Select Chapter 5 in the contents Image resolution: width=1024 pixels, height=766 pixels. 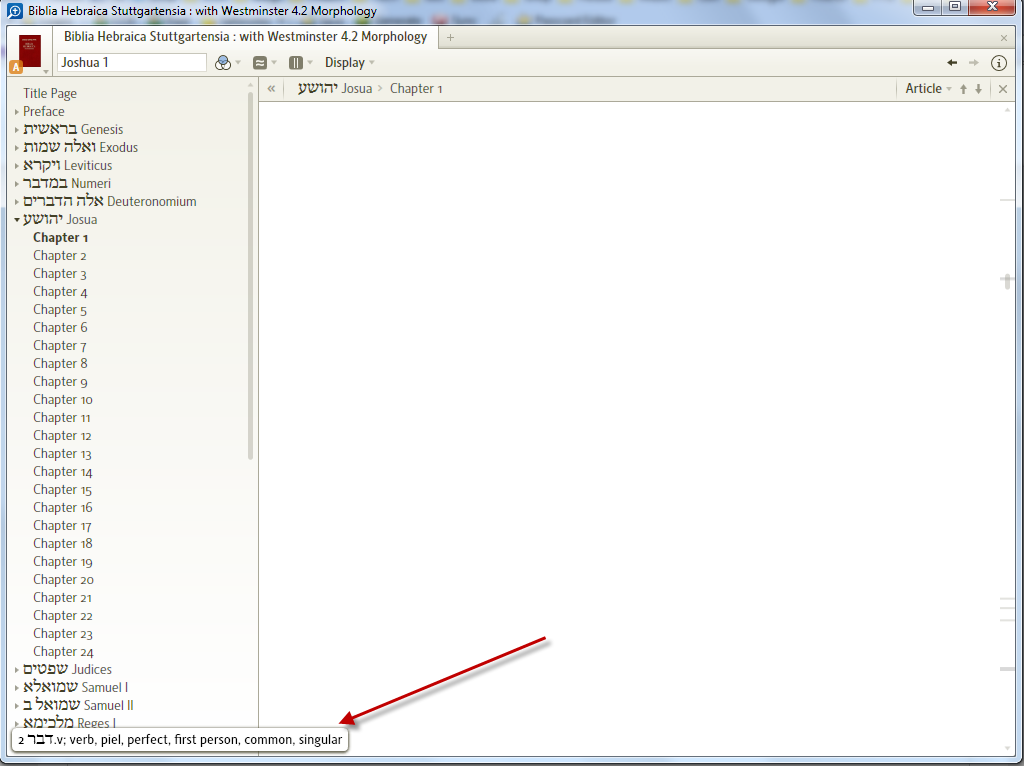click(x=60, y=310)
